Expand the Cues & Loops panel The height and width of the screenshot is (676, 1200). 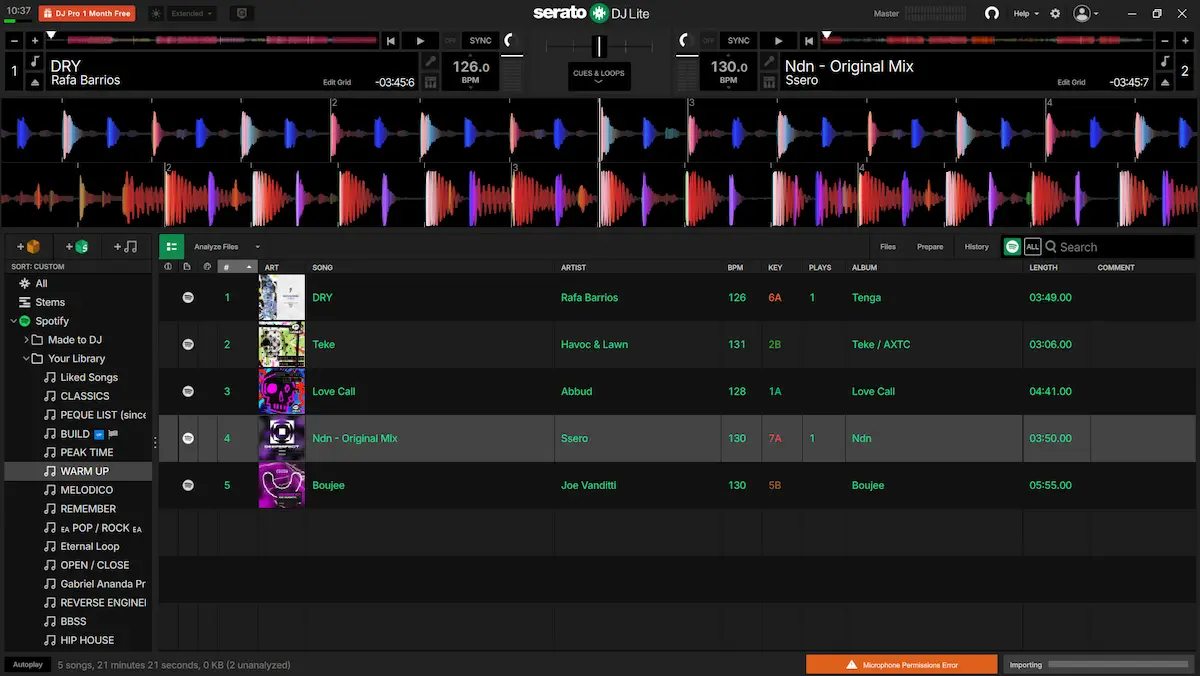598,77
